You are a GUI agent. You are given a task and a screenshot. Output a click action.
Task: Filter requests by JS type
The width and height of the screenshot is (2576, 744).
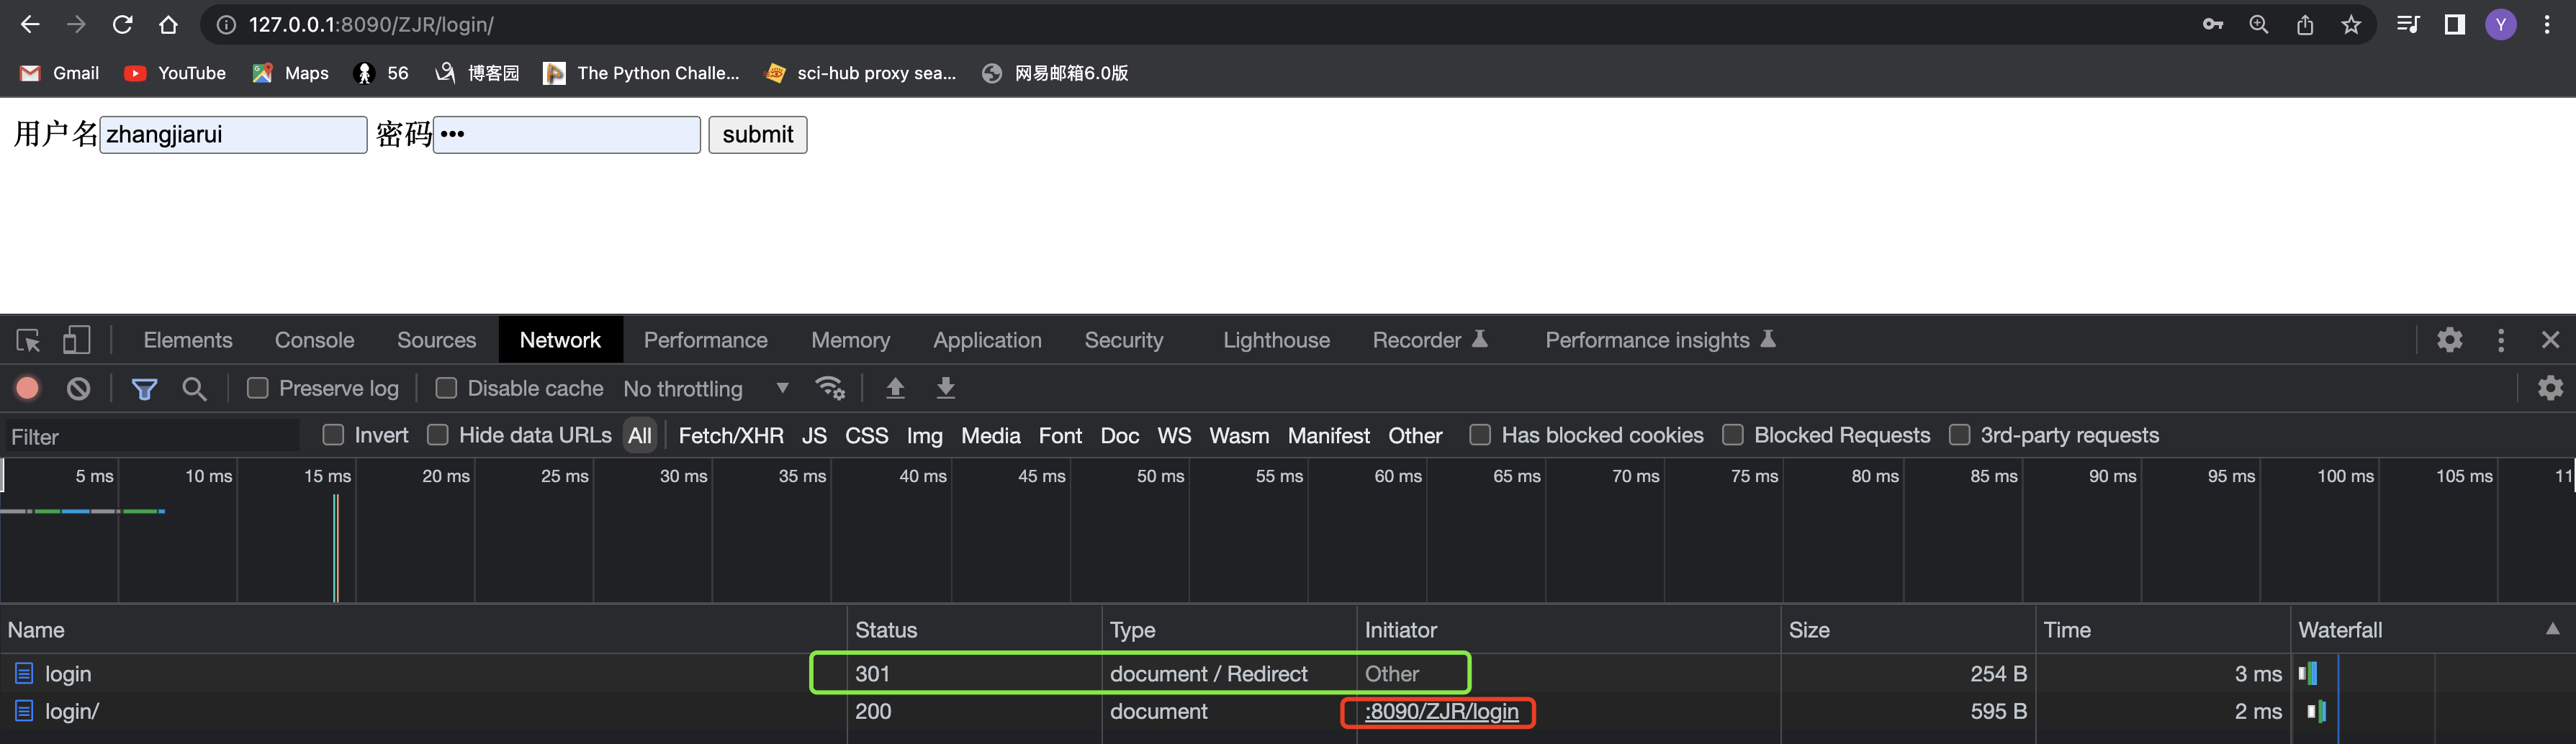814,436
